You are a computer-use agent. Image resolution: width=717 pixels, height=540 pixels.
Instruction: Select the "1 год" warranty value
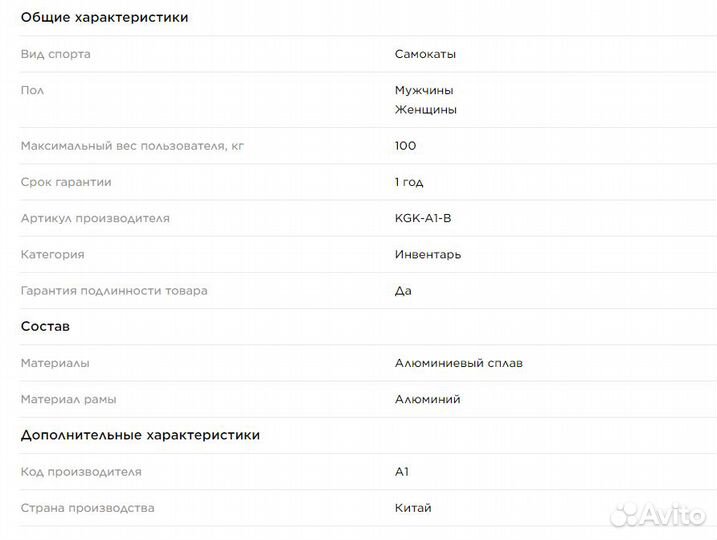[x=409, y=182]
